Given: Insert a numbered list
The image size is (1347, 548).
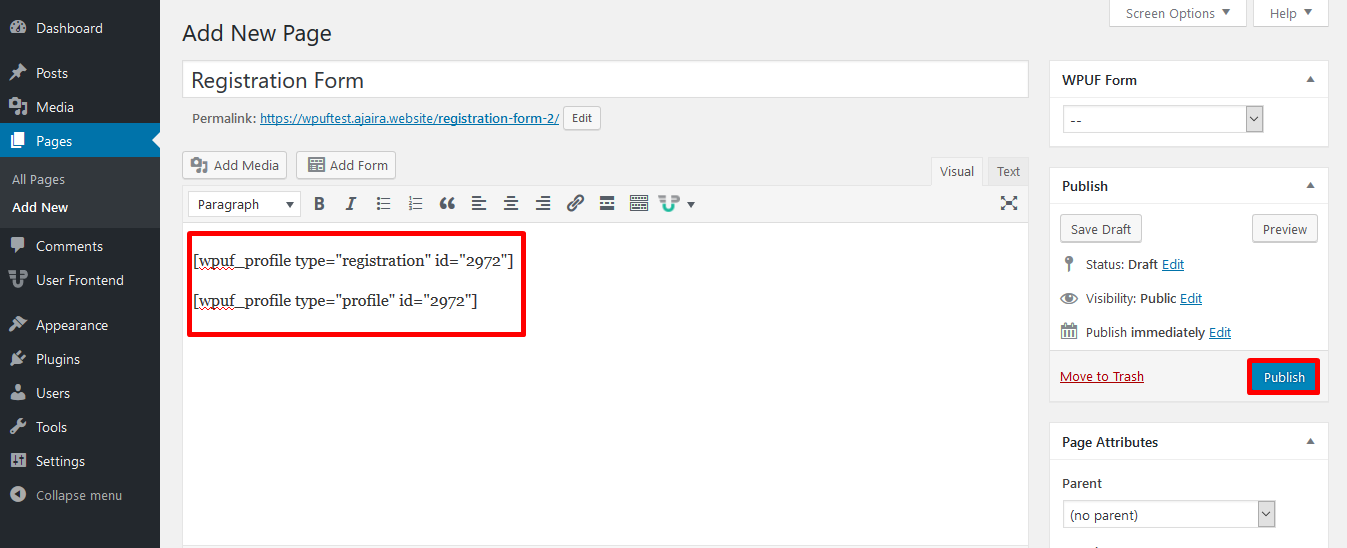Looking at the screenshot, I should (x=415, y=204).
